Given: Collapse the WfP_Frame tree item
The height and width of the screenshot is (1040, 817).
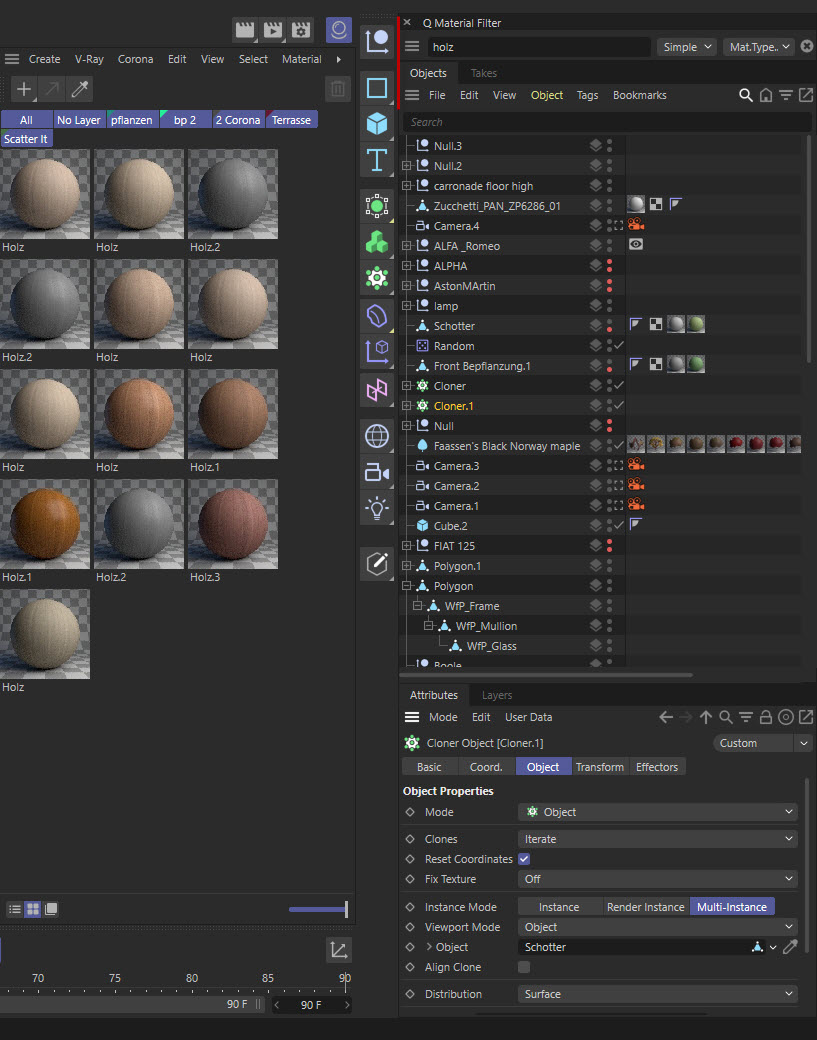Looking at the screenshot, I should [x=418, y=606].
